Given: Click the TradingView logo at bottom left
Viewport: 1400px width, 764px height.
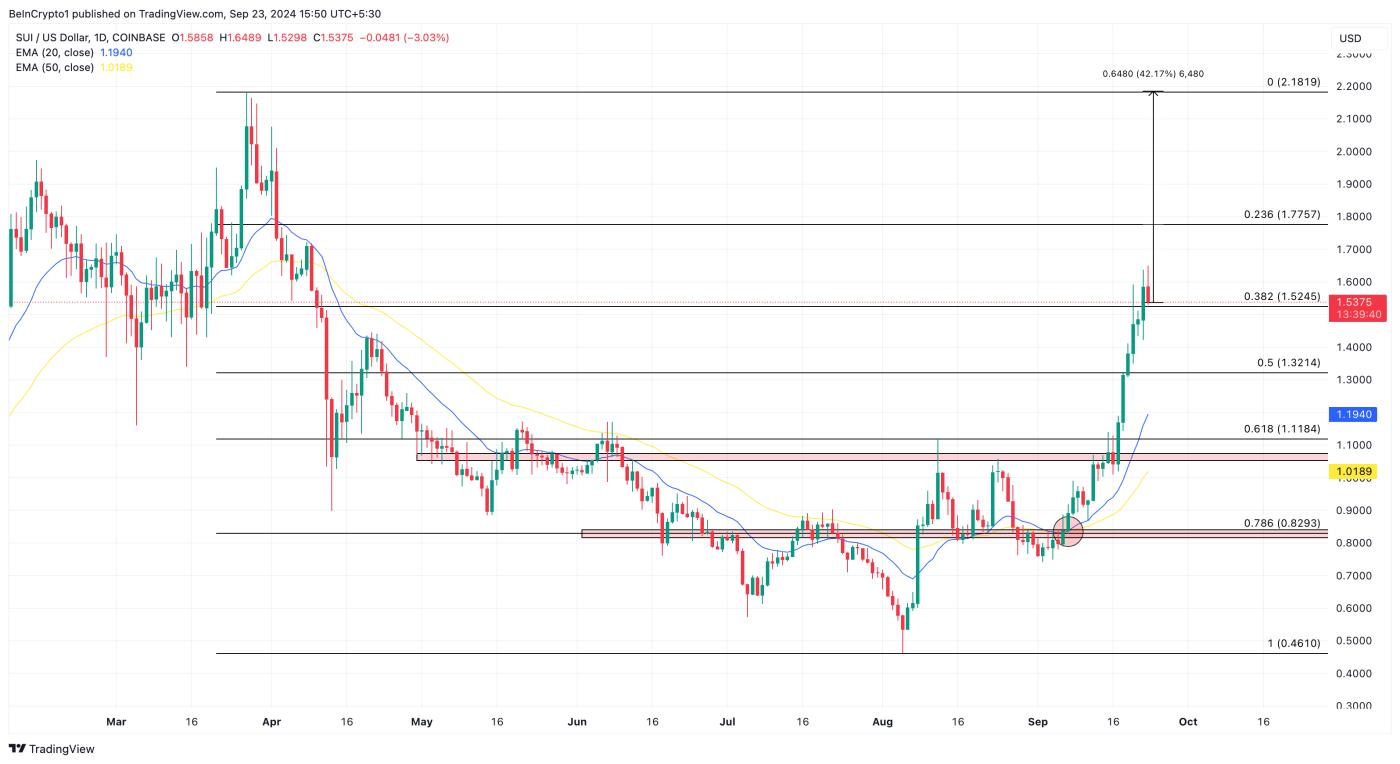Looking at the screenshot, I should pos(50,748).
